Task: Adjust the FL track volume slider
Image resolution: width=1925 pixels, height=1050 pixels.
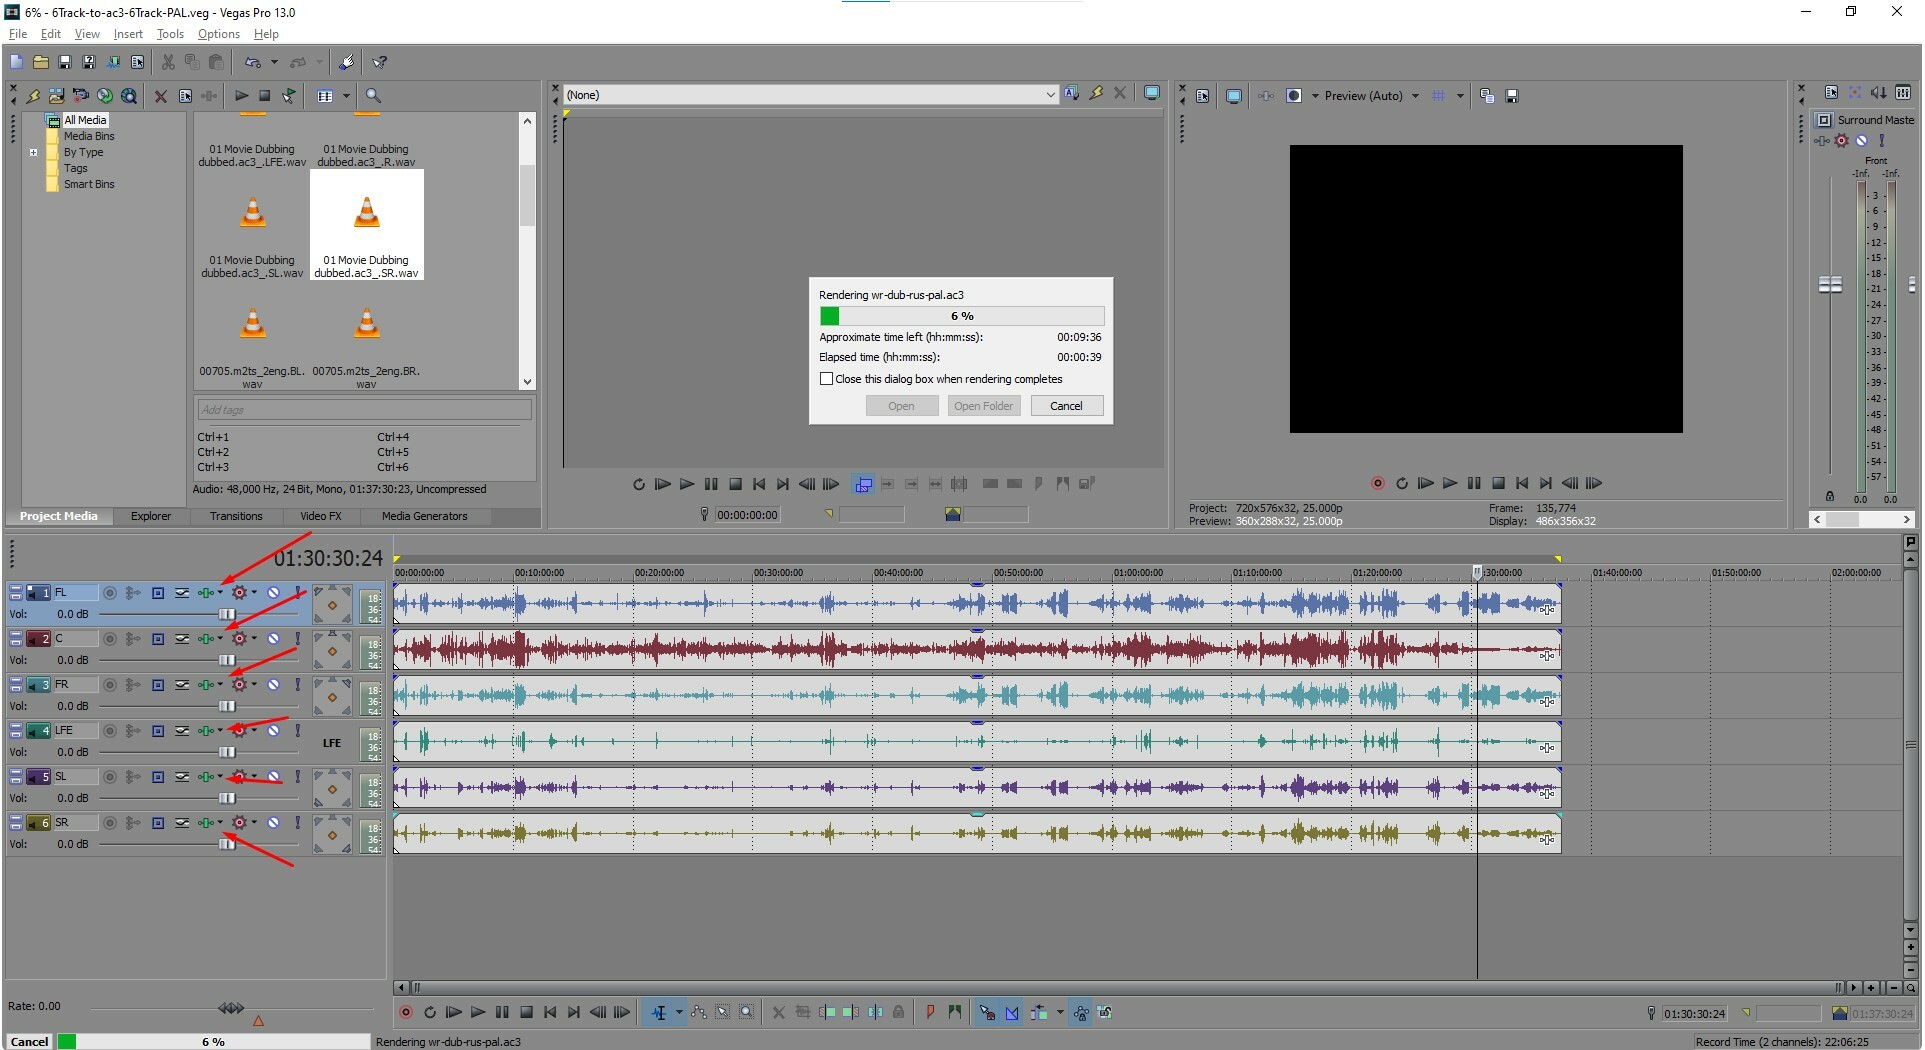Action: tap(227, 614)
